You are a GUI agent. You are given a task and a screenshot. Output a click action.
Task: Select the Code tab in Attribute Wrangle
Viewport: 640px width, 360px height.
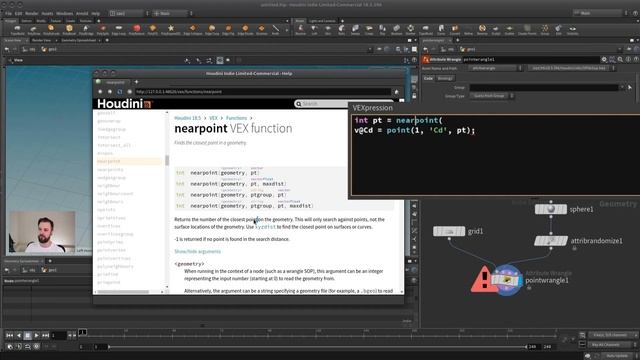click(428, 78)
